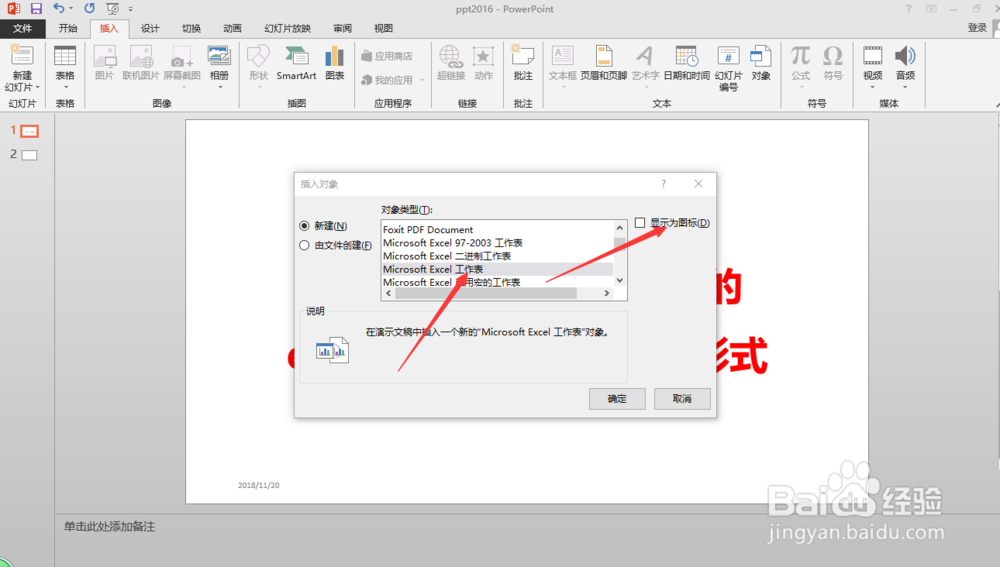Screen dimensions: 1000x567
Task: Switch to the Review (审阅) tab
Action: click(342, 28)
